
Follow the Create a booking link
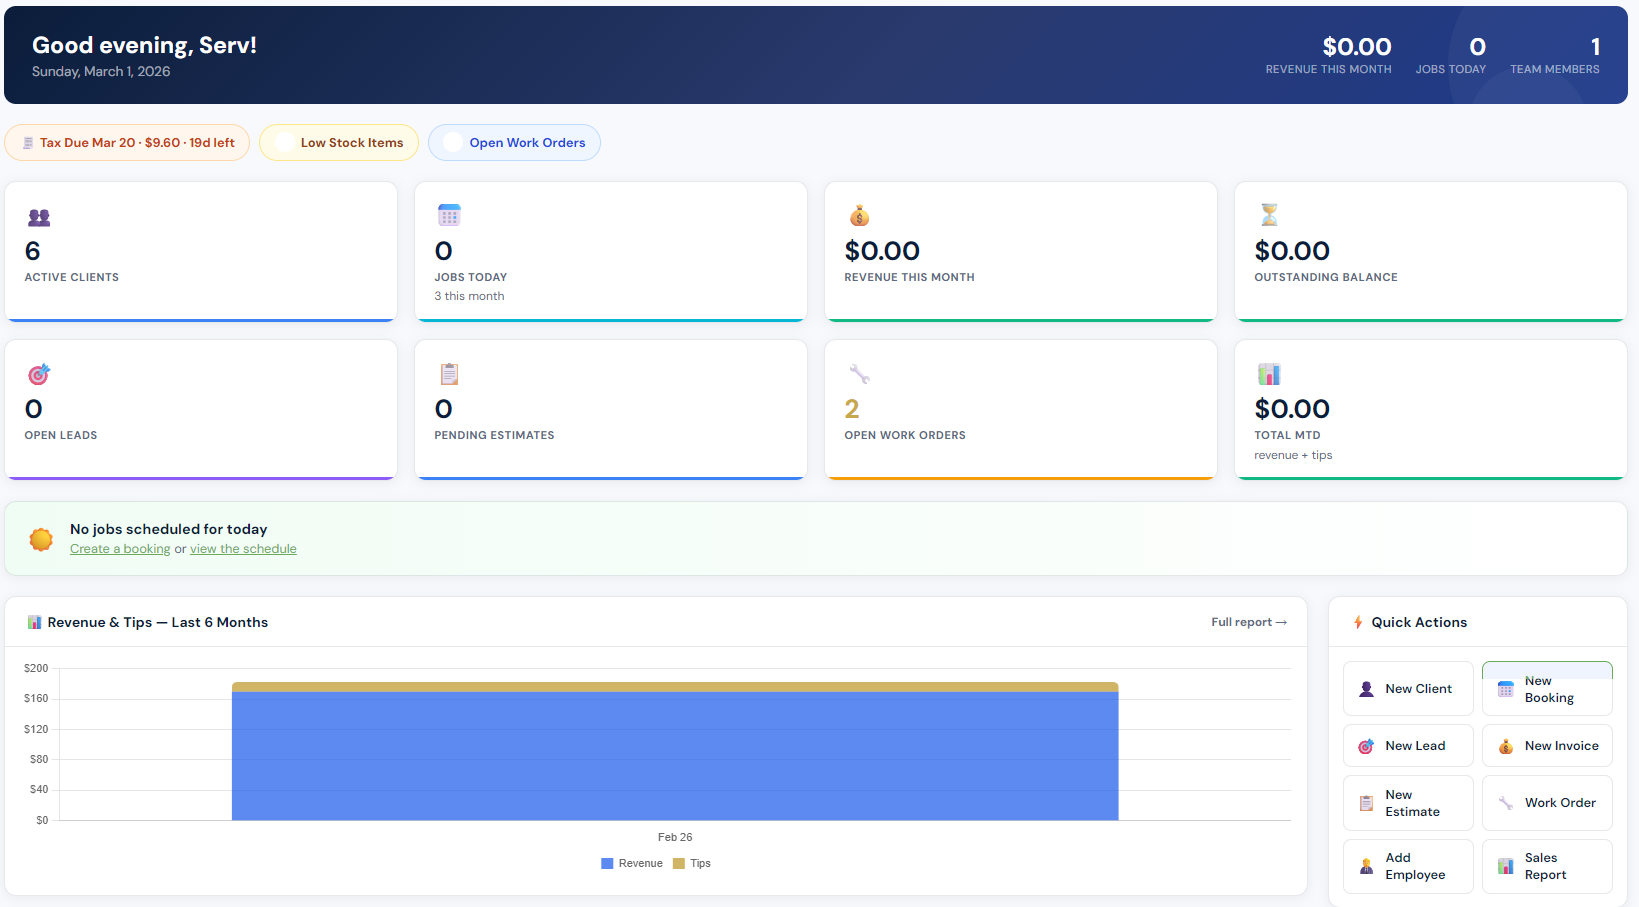click(x=120, y=549)
